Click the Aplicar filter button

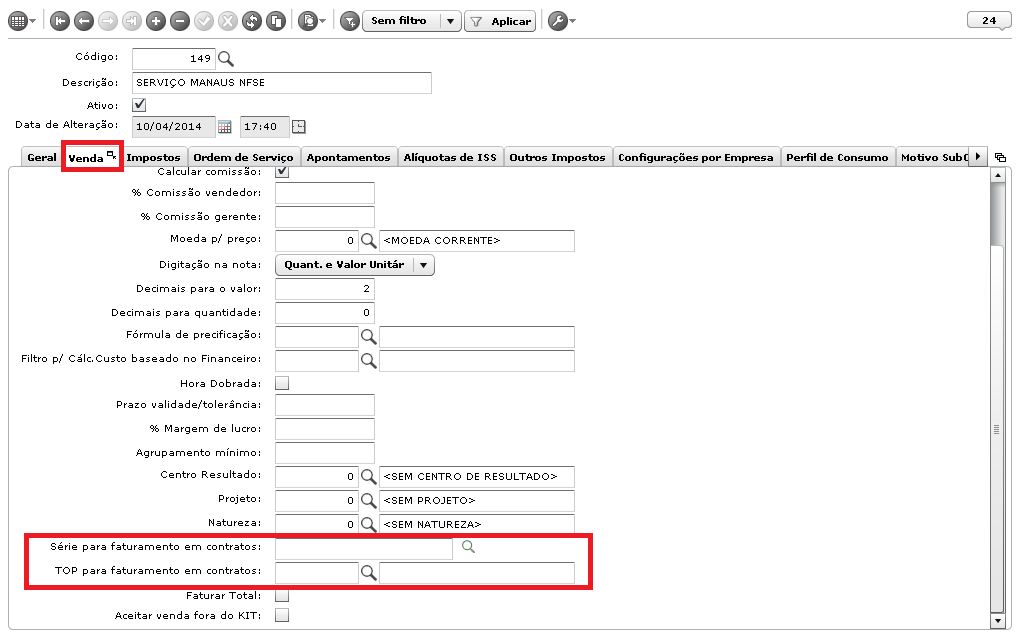[500, 21]
